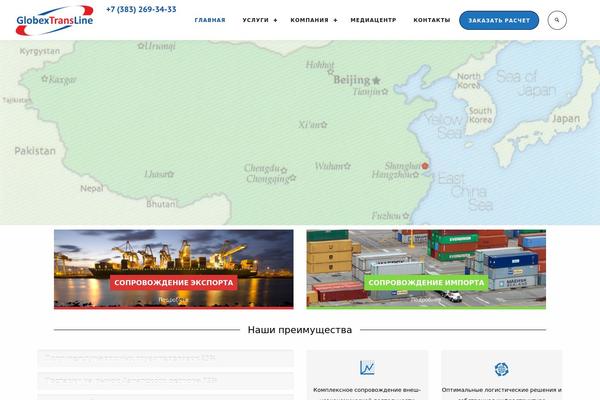The image size is (600, 400).
Task: Click the Pakistan label on map
Action: 35,151
